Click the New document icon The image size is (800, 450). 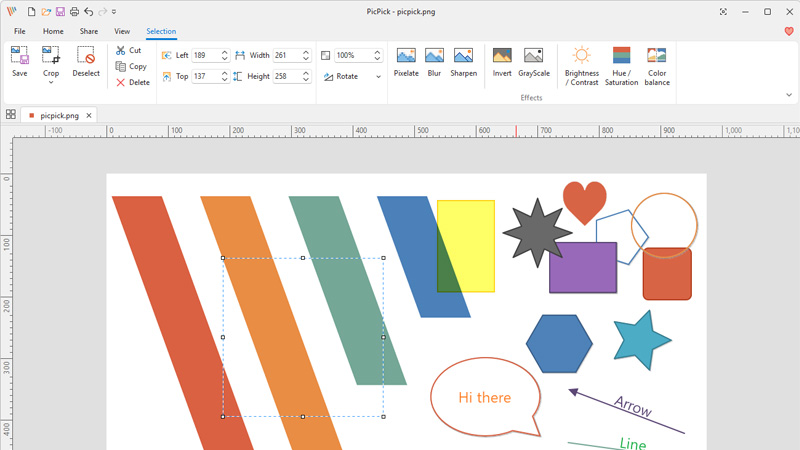point(32,11)
